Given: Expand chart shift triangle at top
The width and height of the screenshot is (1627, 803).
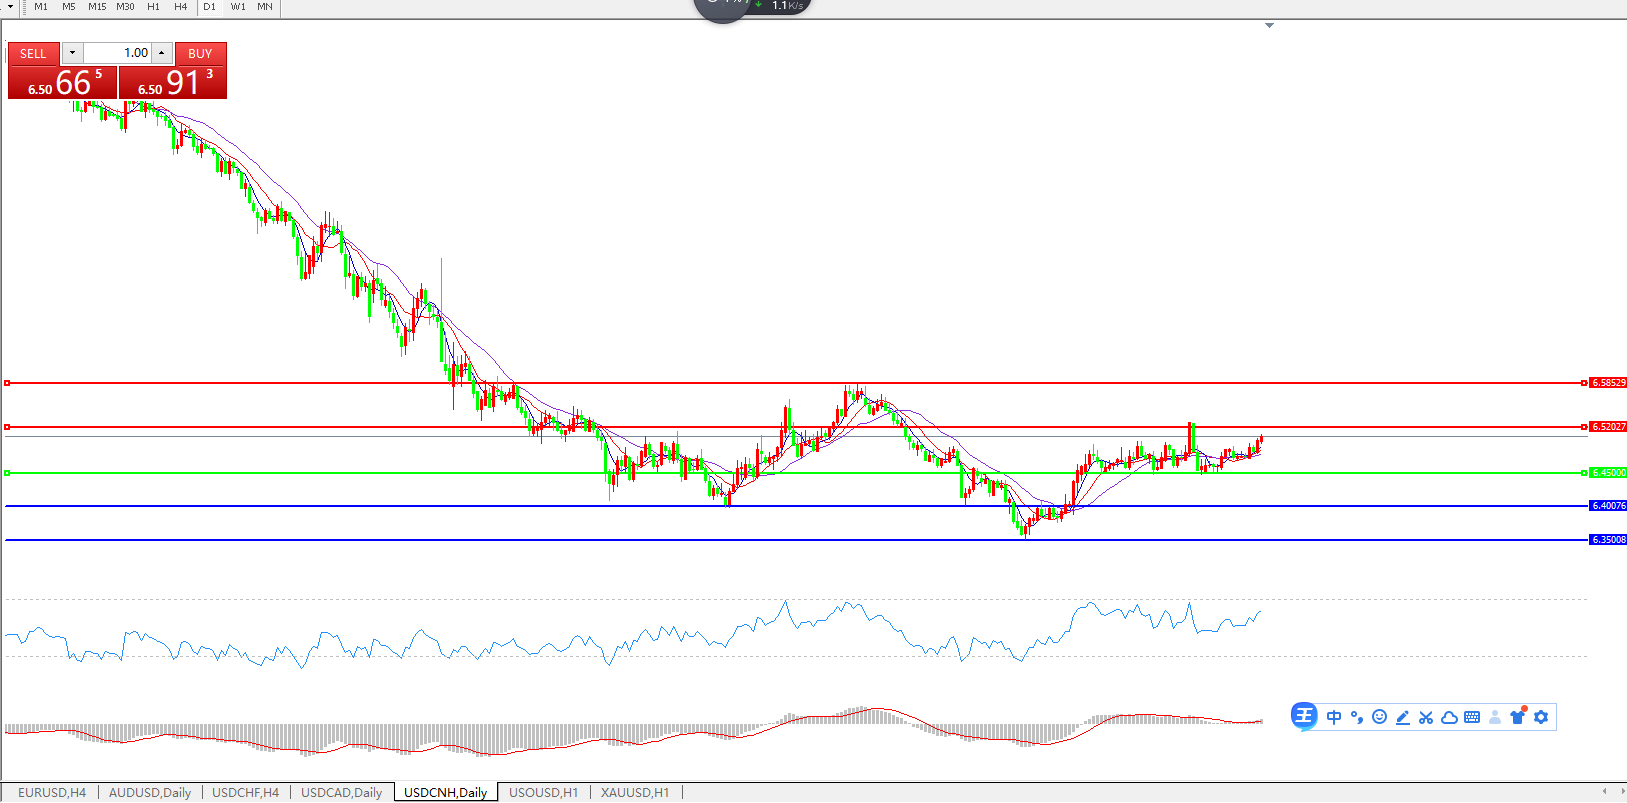Looking at the screenshot, I should 1269,25.
